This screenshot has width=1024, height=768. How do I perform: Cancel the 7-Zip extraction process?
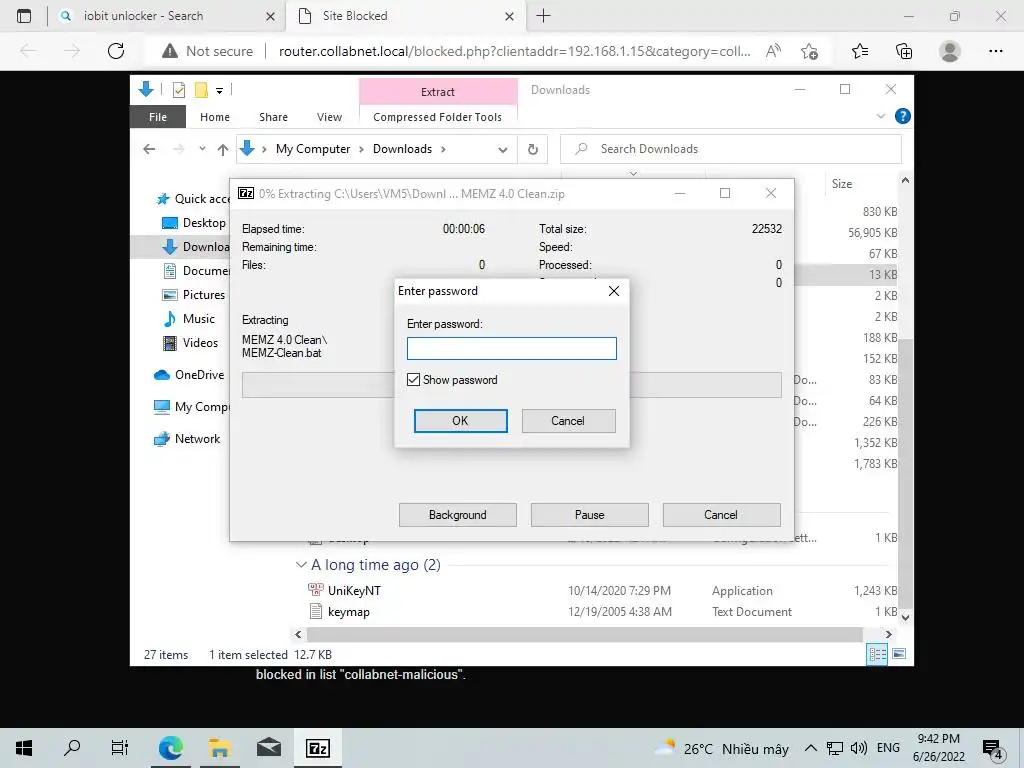[x=721, y=515]
